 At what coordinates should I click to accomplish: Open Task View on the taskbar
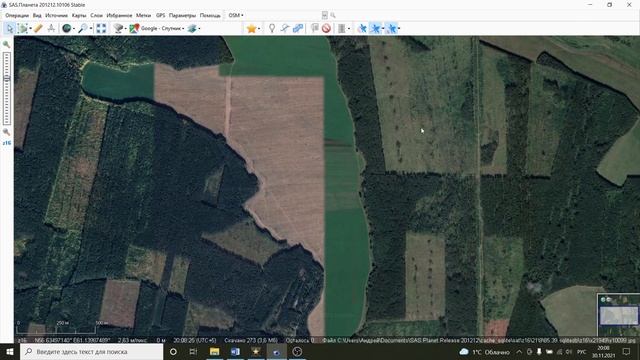[193, 351]
